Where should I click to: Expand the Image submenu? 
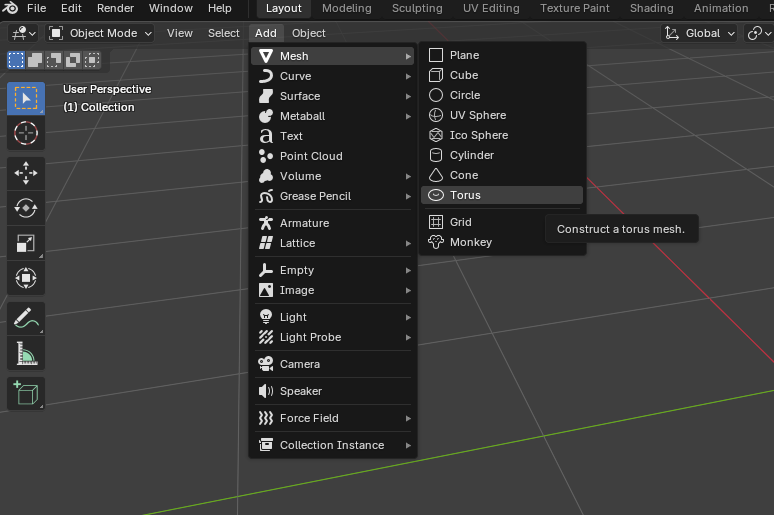point(333,290)
